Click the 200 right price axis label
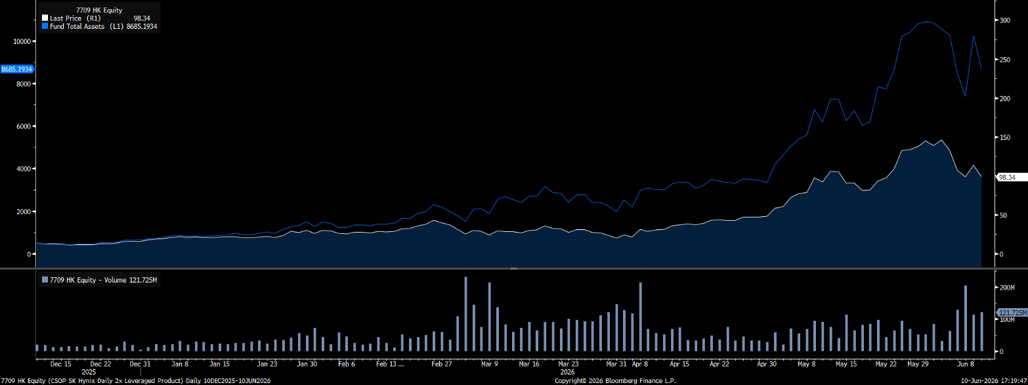 click(1004, 98)
